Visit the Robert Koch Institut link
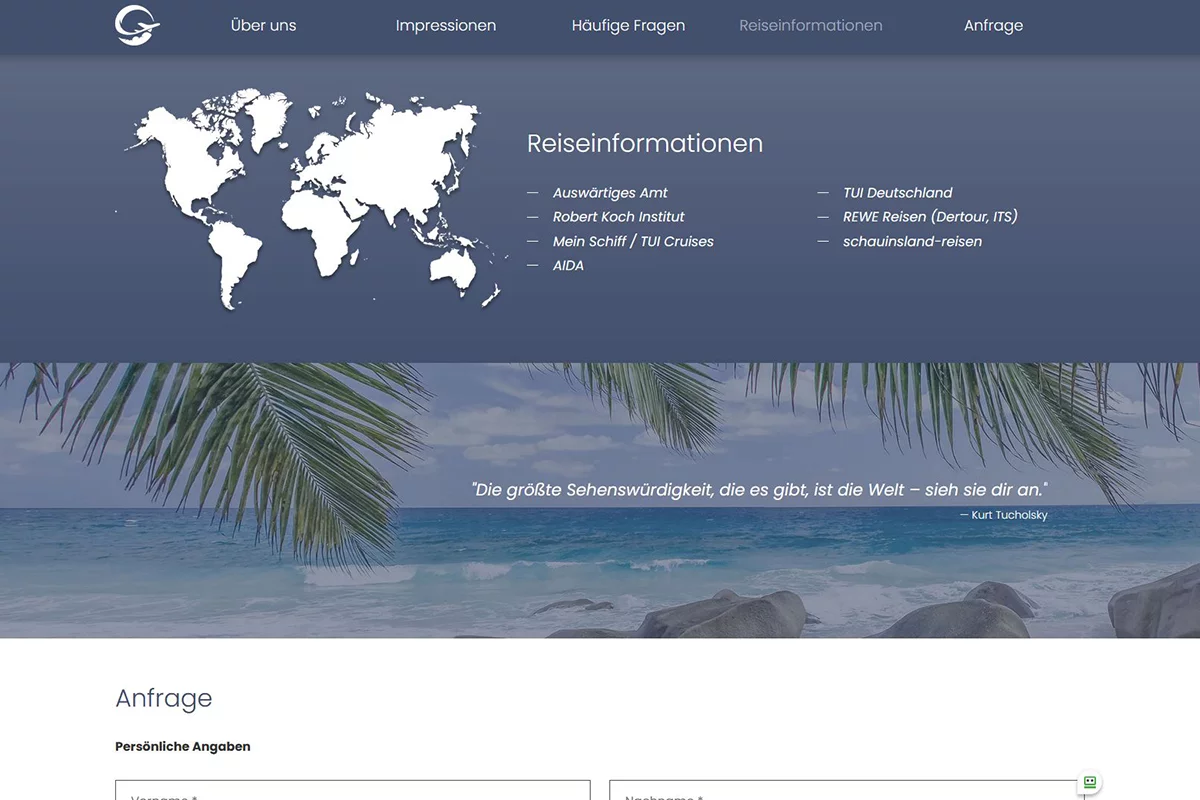The image size is (1200, 800). click(619, 217)
